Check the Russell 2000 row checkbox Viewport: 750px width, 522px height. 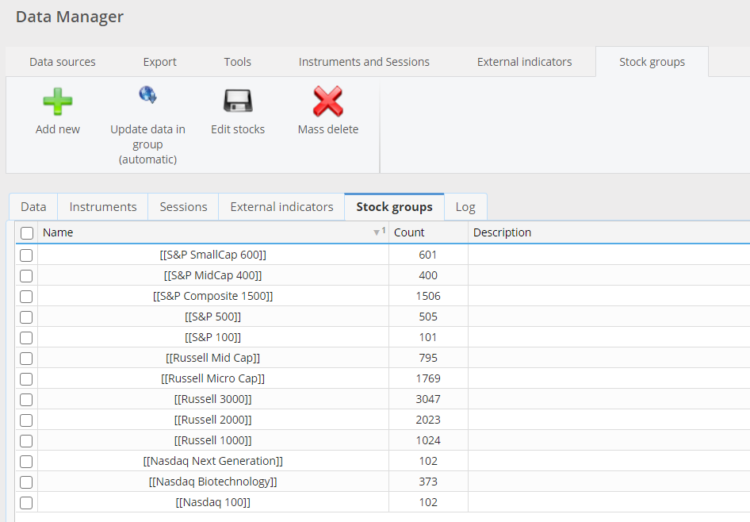(26, 420)
